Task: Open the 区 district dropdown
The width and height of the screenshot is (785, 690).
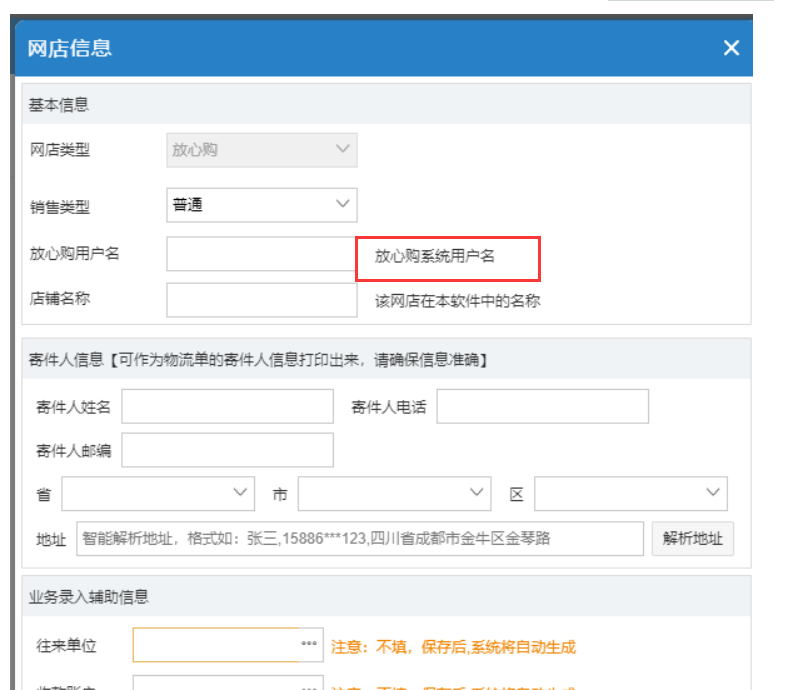Action: coord(630,494)
